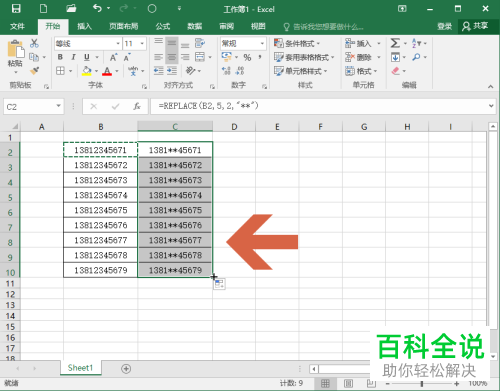Toggle center horizontal alignment
Image resolution: width=500 pixels, height=391 pixels.
pos(172,57)
